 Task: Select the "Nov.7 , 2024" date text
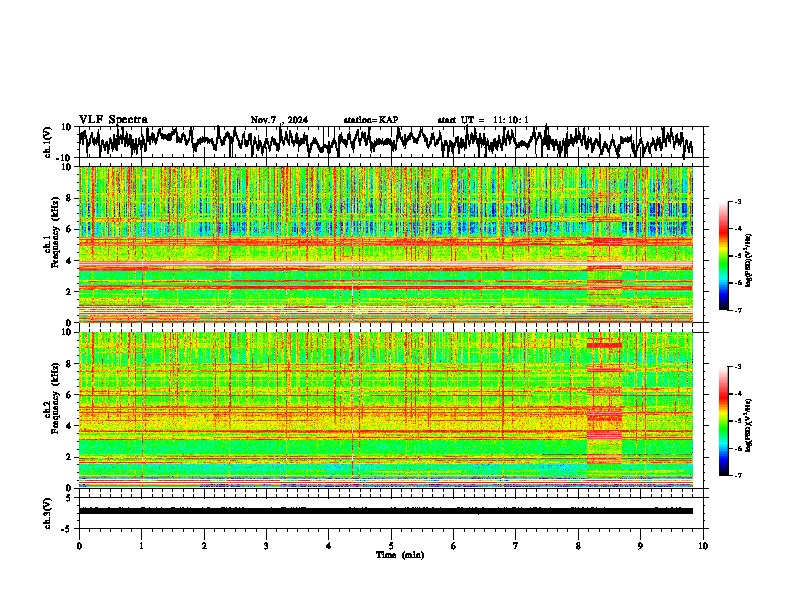[279, 120]
